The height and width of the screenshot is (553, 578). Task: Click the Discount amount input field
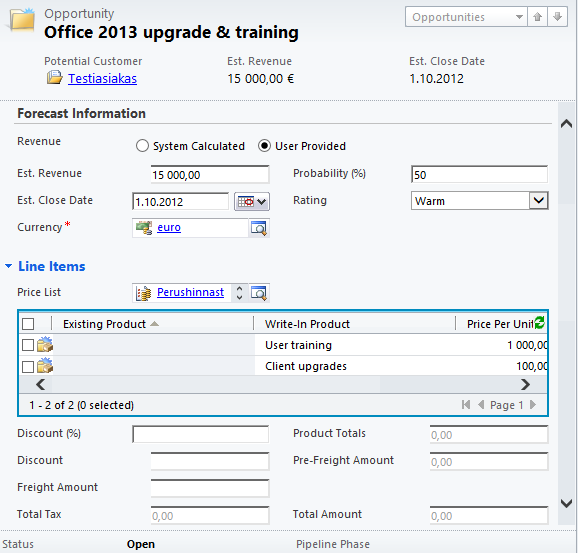coord(210,461)
